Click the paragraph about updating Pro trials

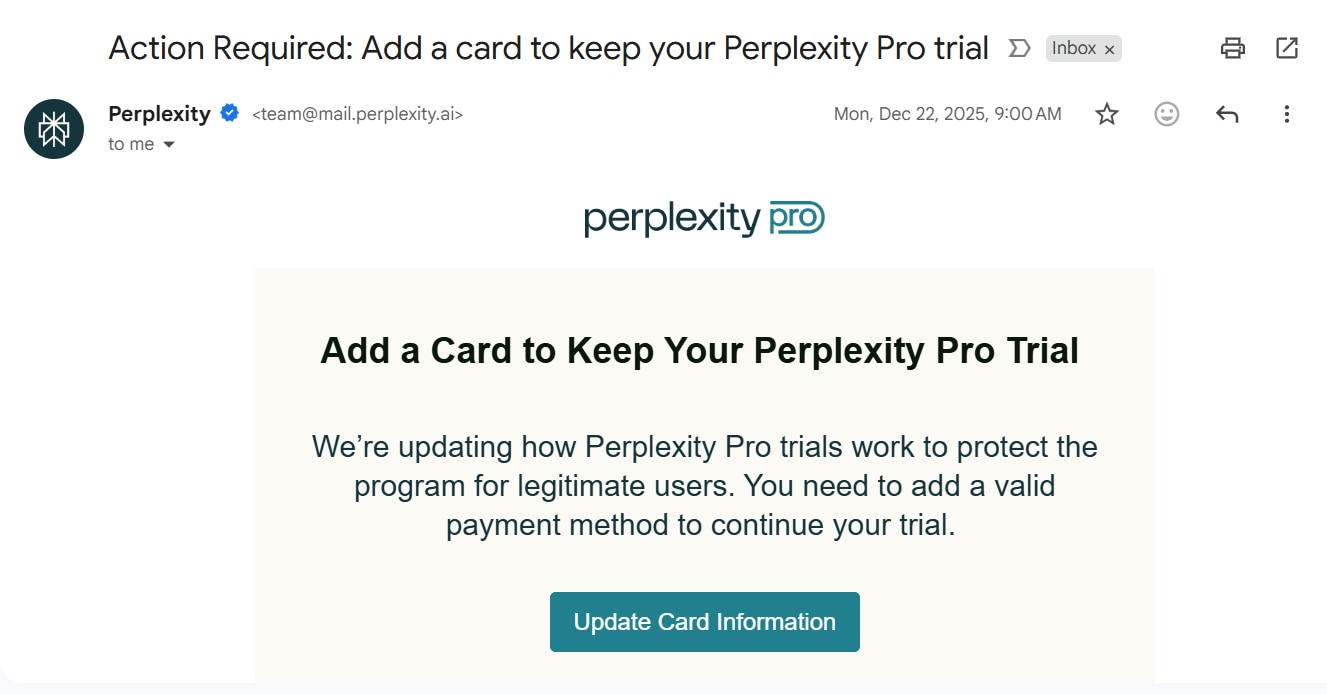tap(704, 486)
